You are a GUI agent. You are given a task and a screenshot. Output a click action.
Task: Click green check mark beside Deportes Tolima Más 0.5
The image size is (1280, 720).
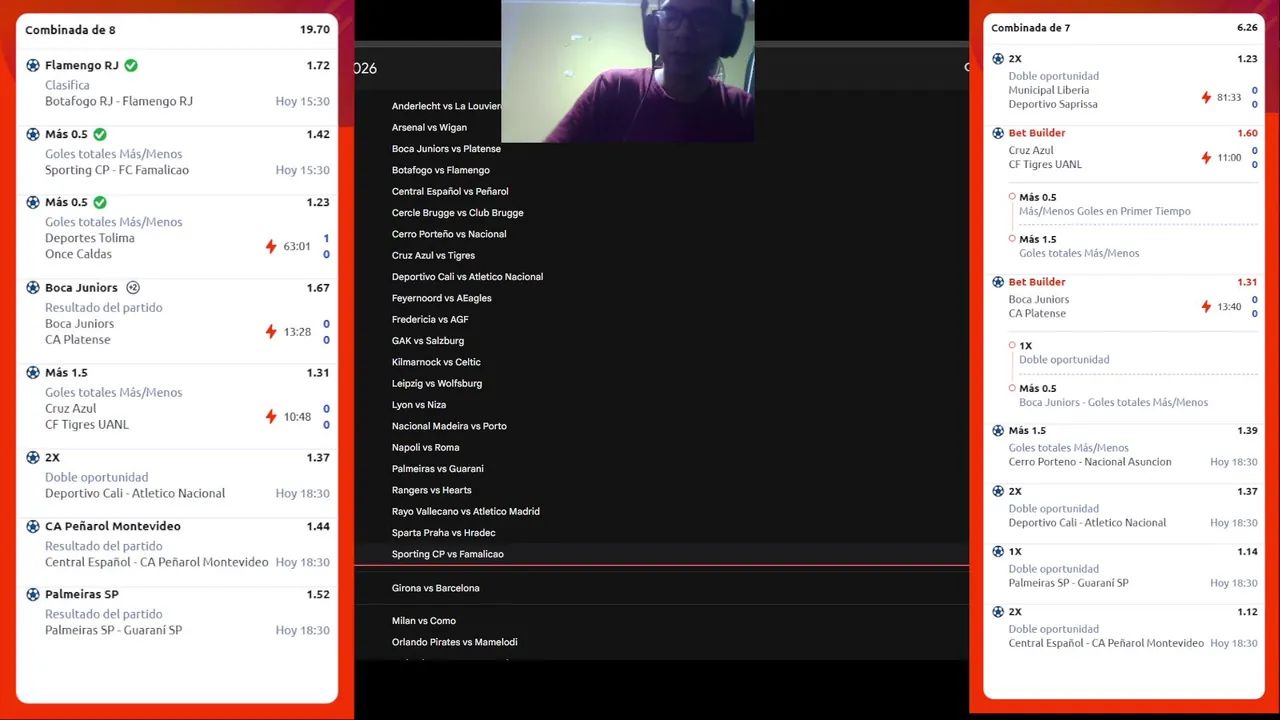pos(100,202)
